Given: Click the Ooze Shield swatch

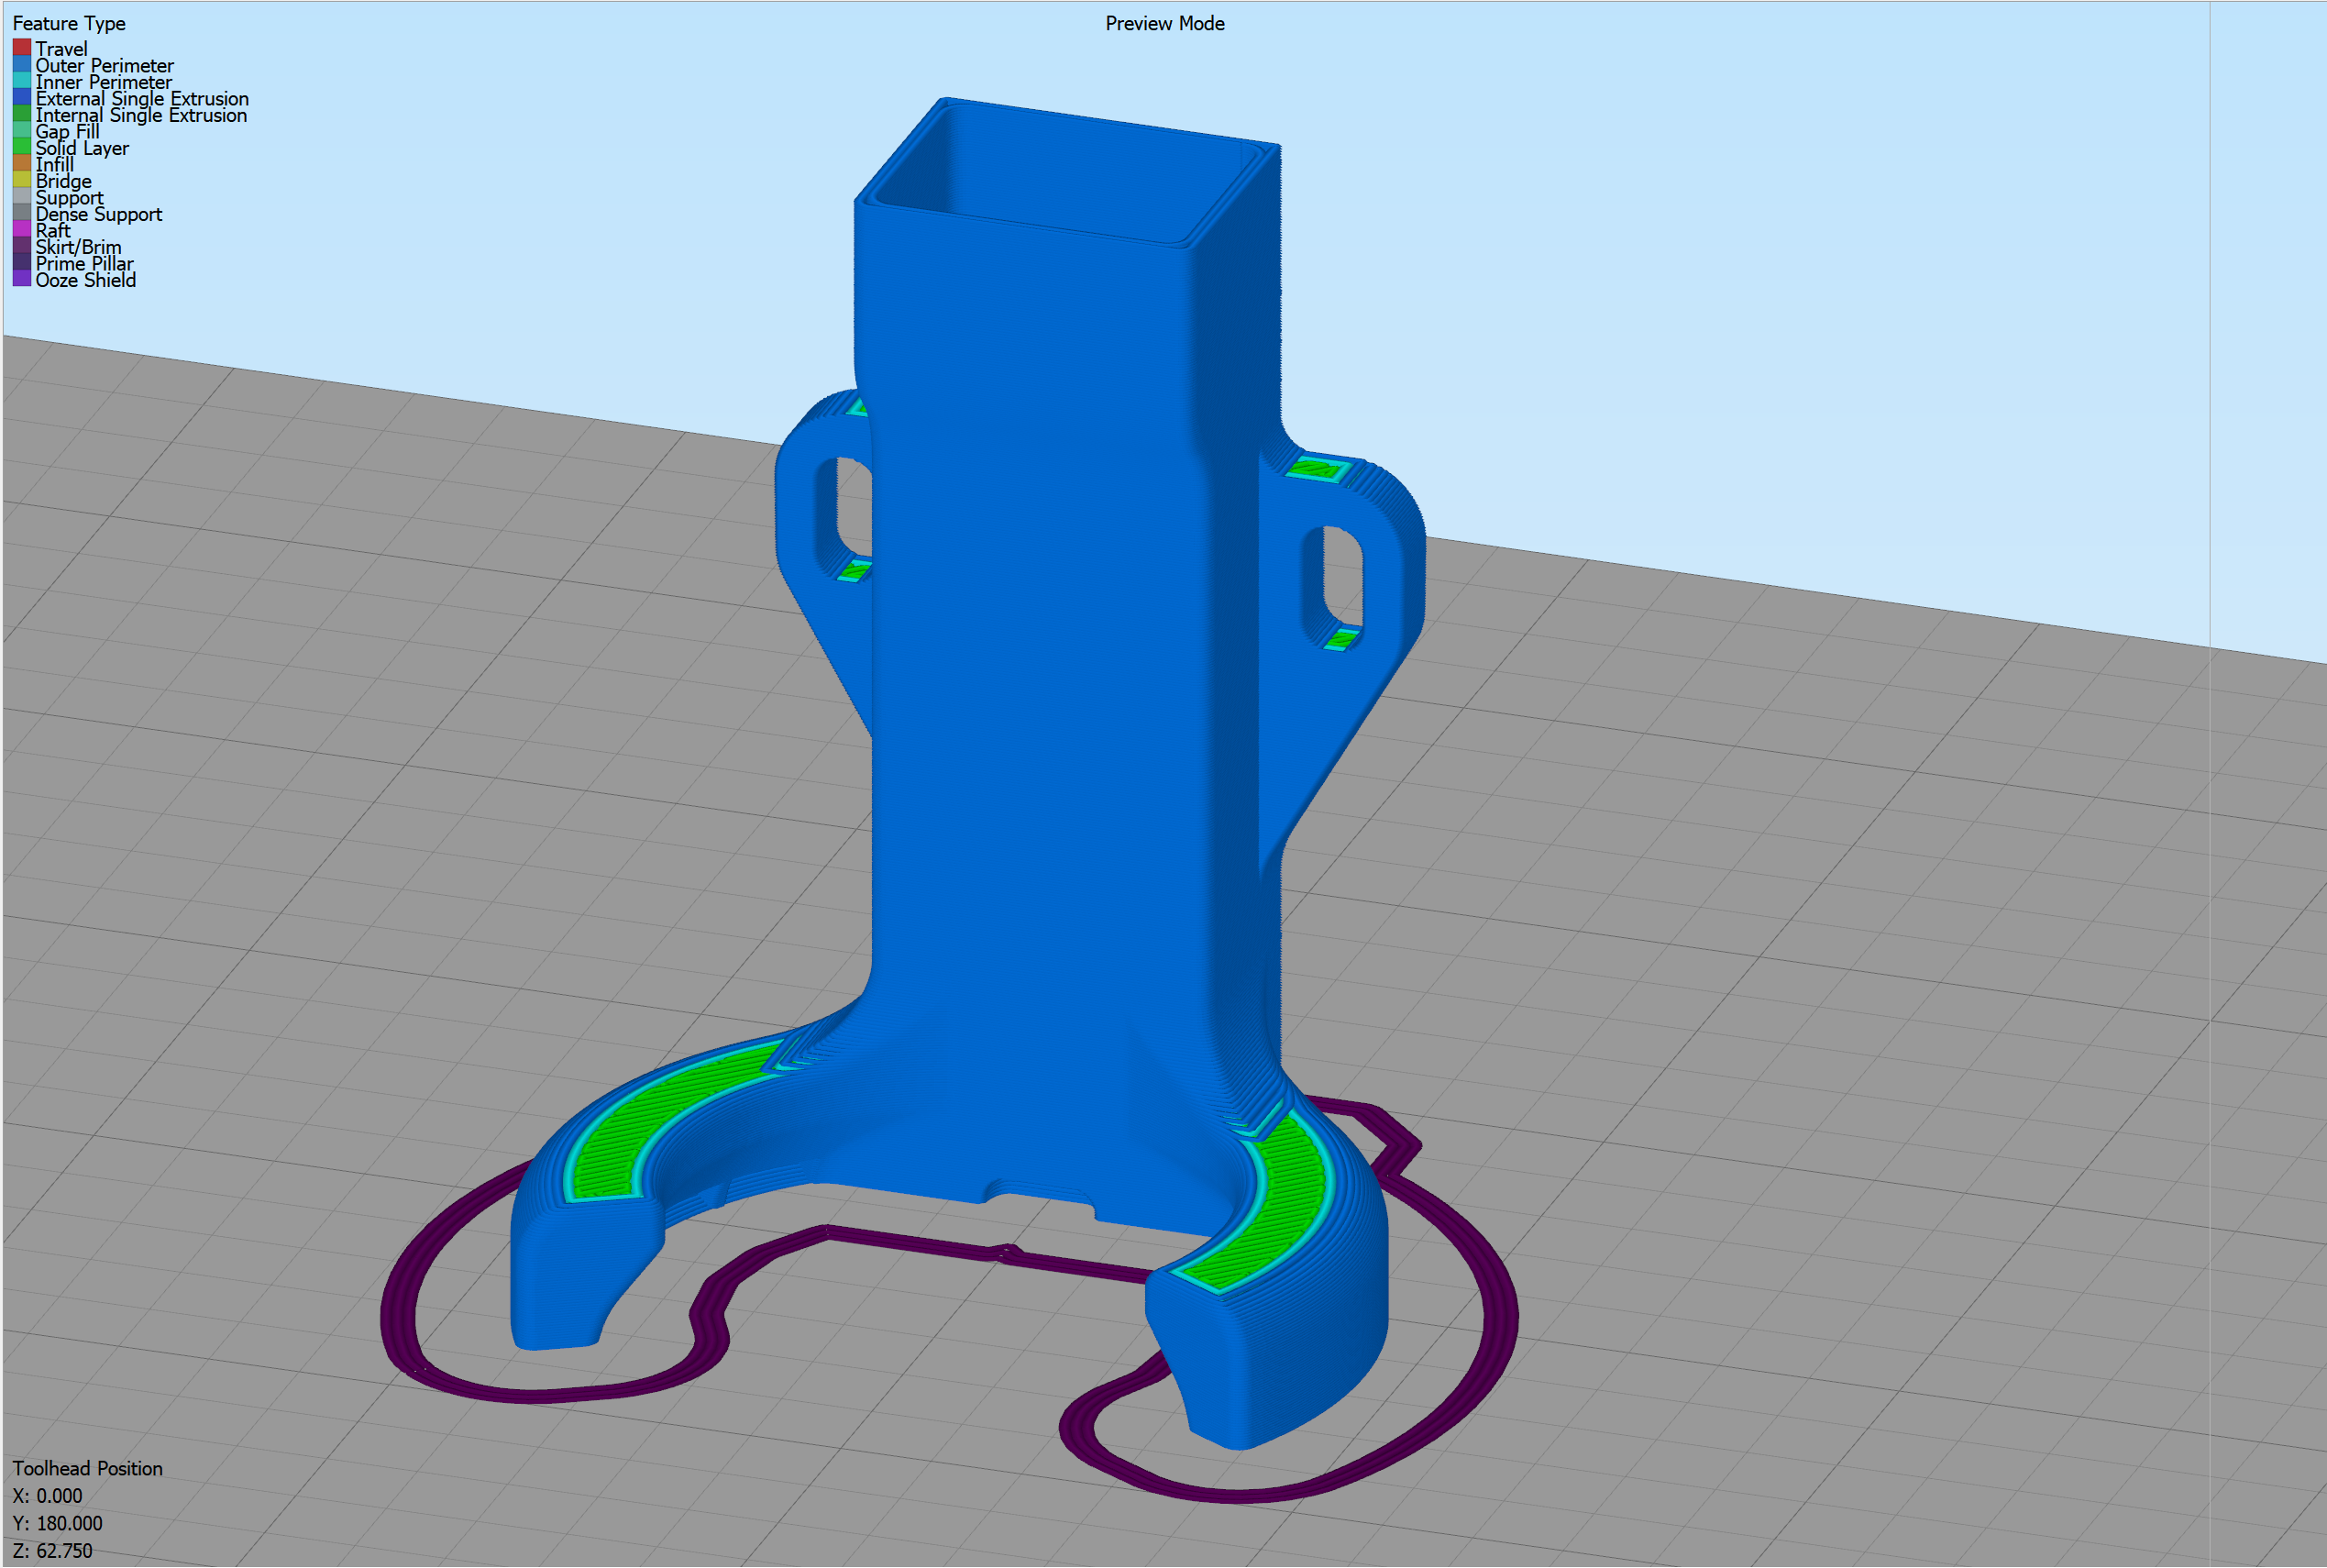Looking at the screenshot, I should (x=21, y=279).
